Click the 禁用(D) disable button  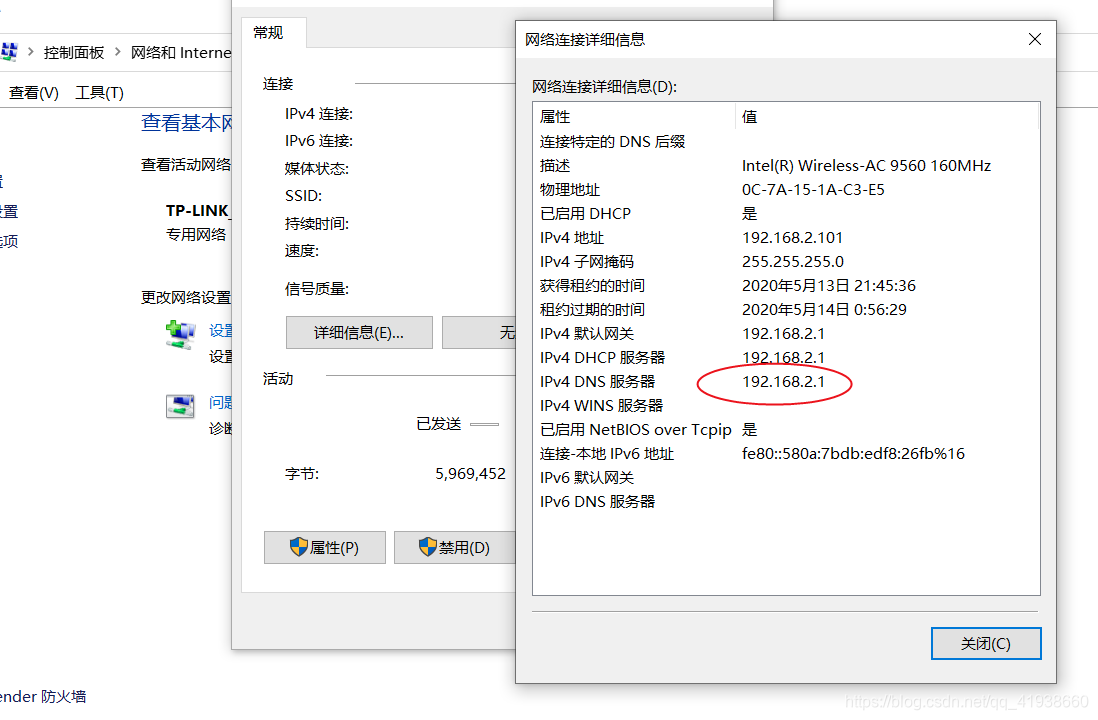click(454, 547)
